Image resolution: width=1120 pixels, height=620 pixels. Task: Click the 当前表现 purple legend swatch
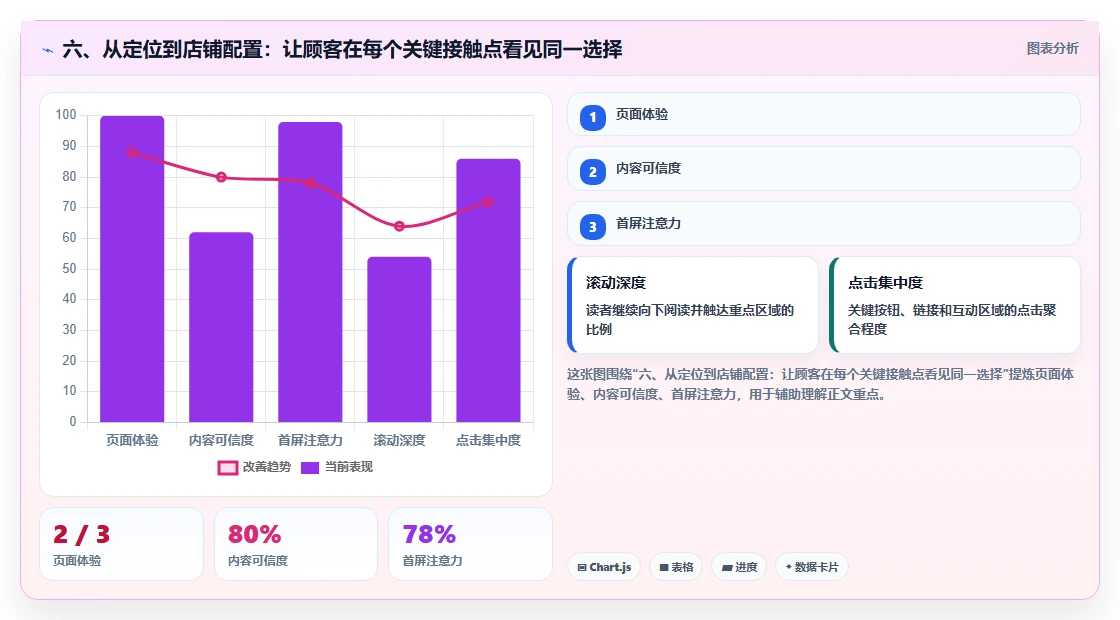(309, 468)
